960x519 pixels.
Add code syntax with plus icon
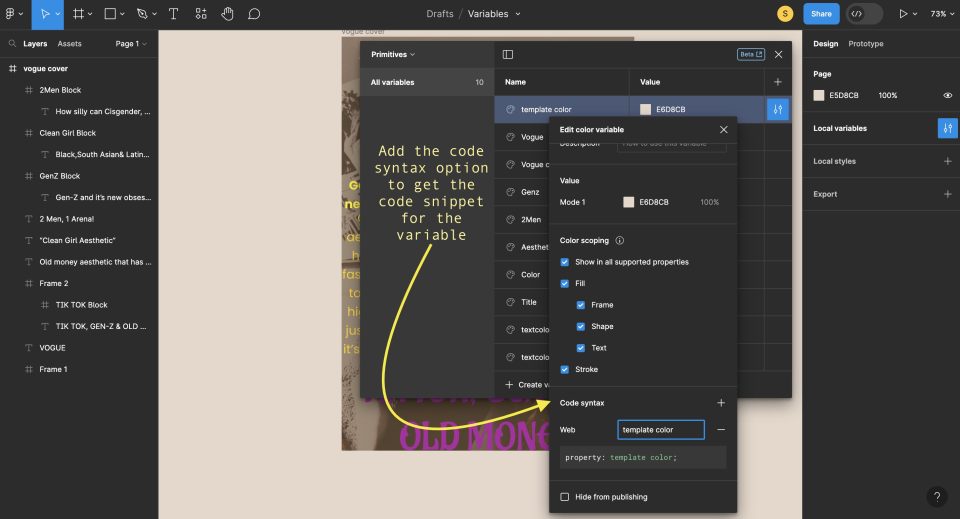(721, 403)
